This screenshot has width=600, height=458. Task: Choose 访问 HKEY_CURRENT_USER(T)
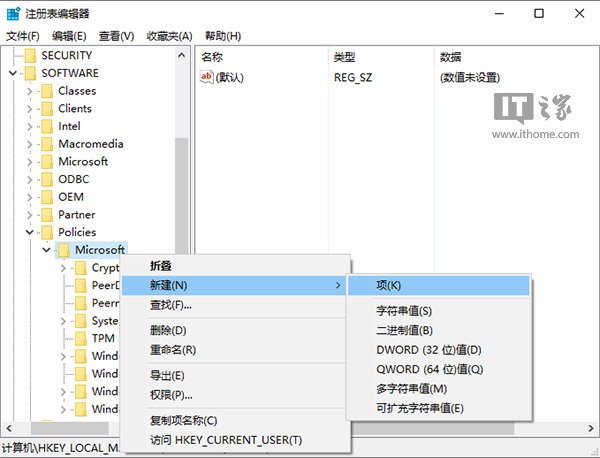(236, 440)
